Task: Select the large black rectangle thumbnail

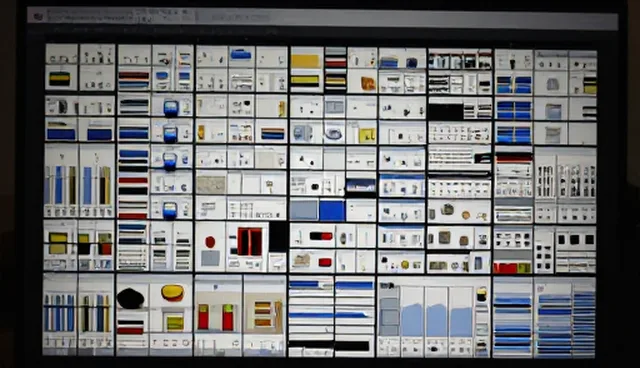Action: (445, 112)
